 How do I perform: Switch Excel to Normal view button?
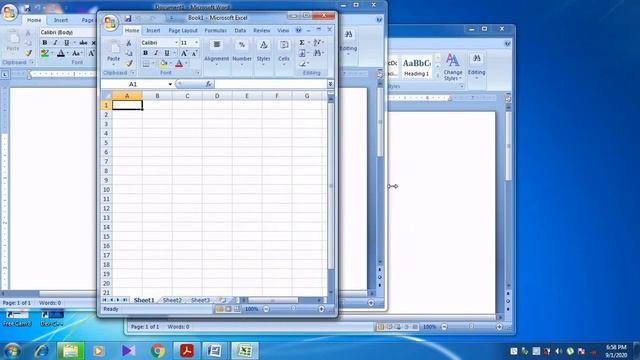click(x=220, y=309)
